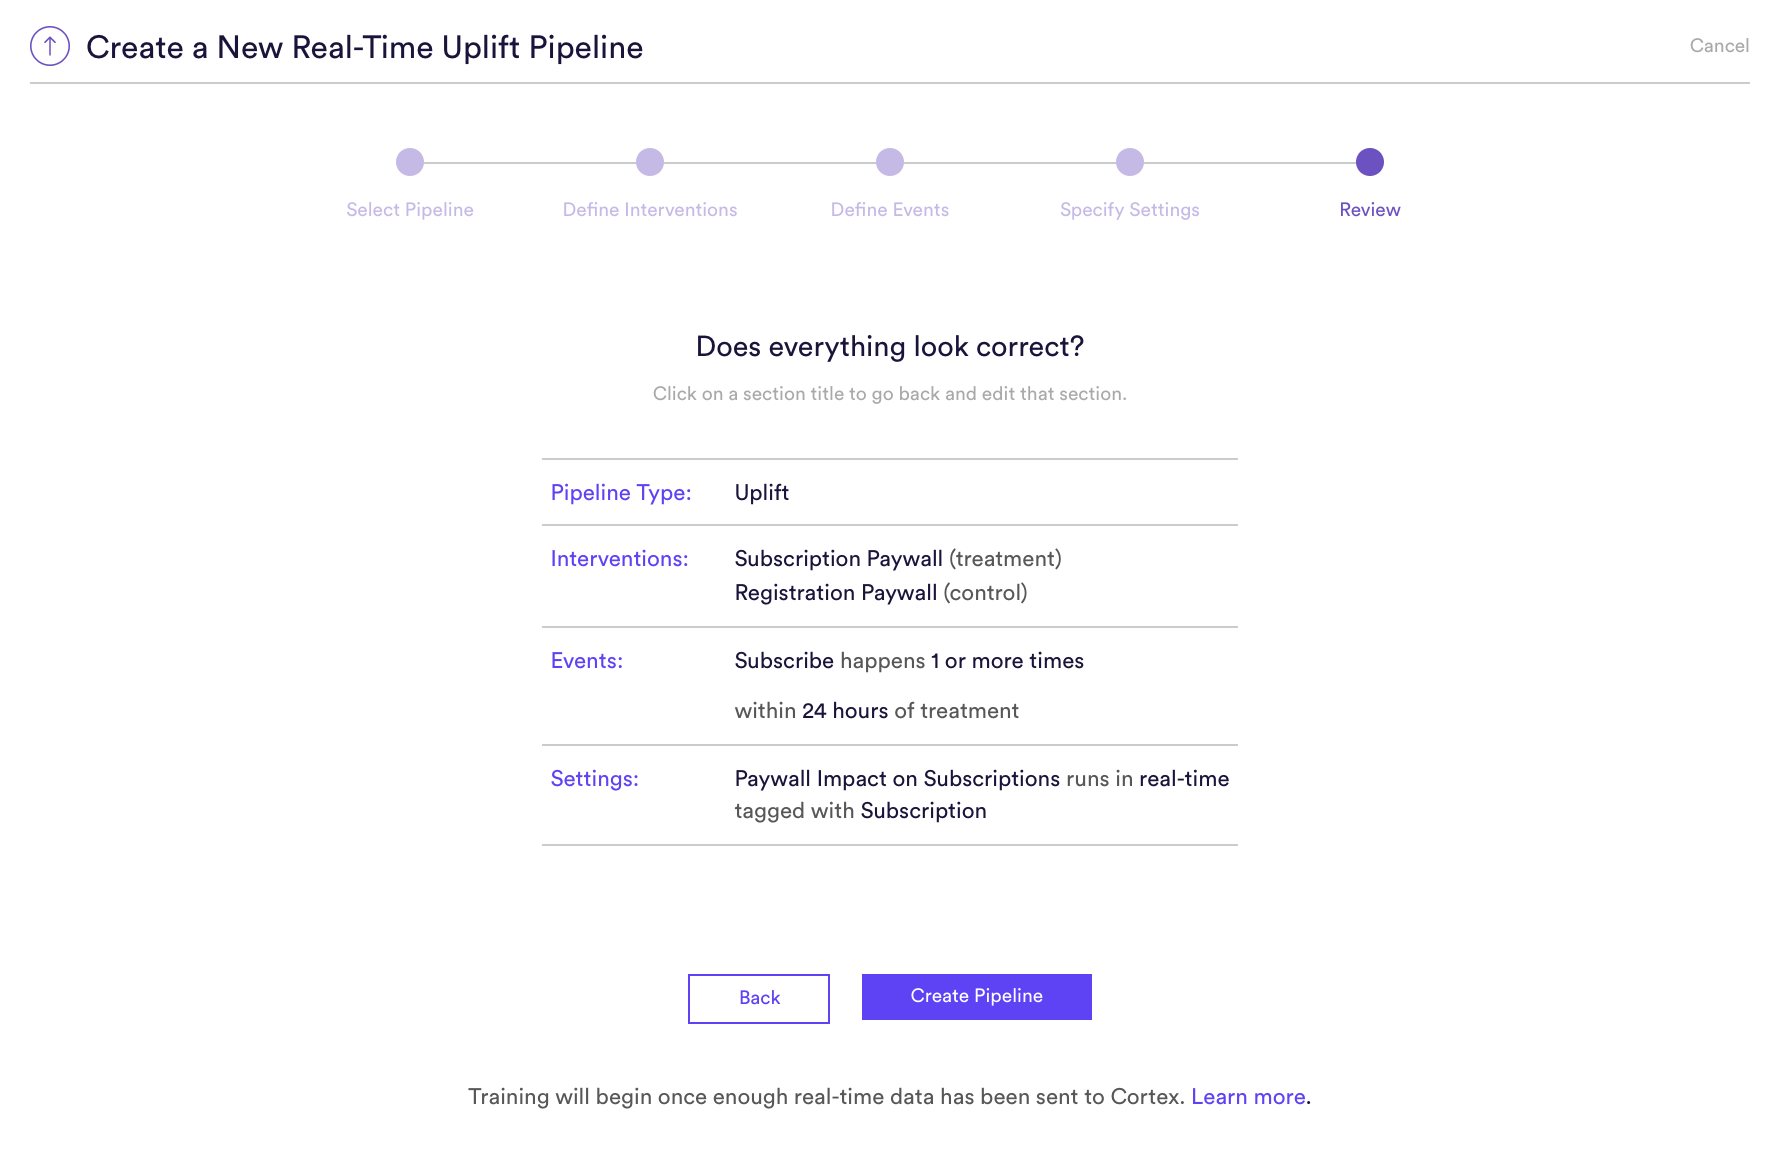This screenshot has width=1780, height=1174.
Task: Edit the Pipeline Type section
Action: 621,493
